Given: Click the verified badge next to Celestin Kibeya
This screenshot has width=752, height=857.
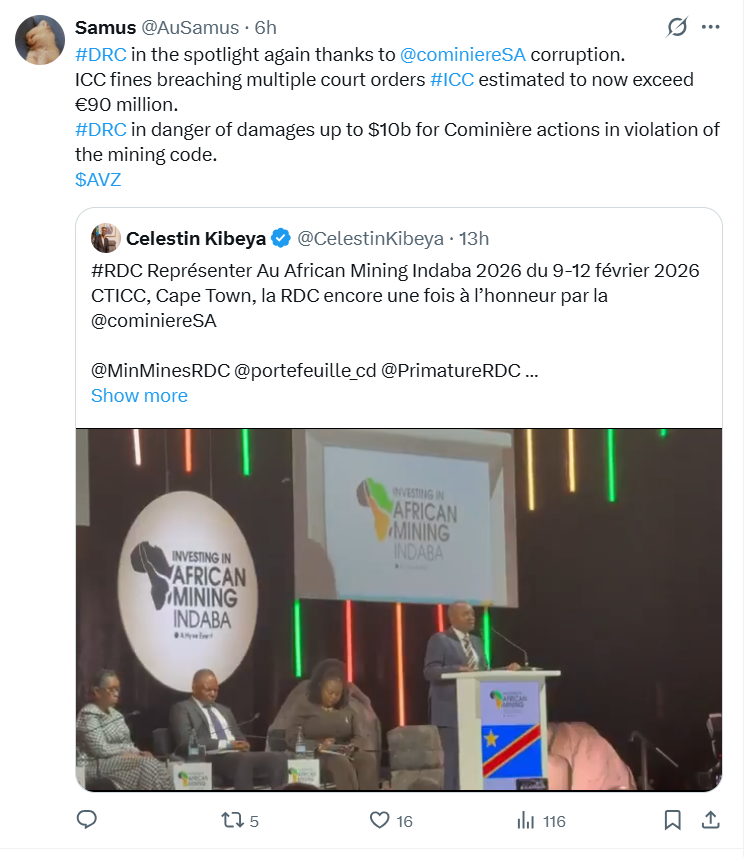Looking at the screenshot, I should 281,238.
